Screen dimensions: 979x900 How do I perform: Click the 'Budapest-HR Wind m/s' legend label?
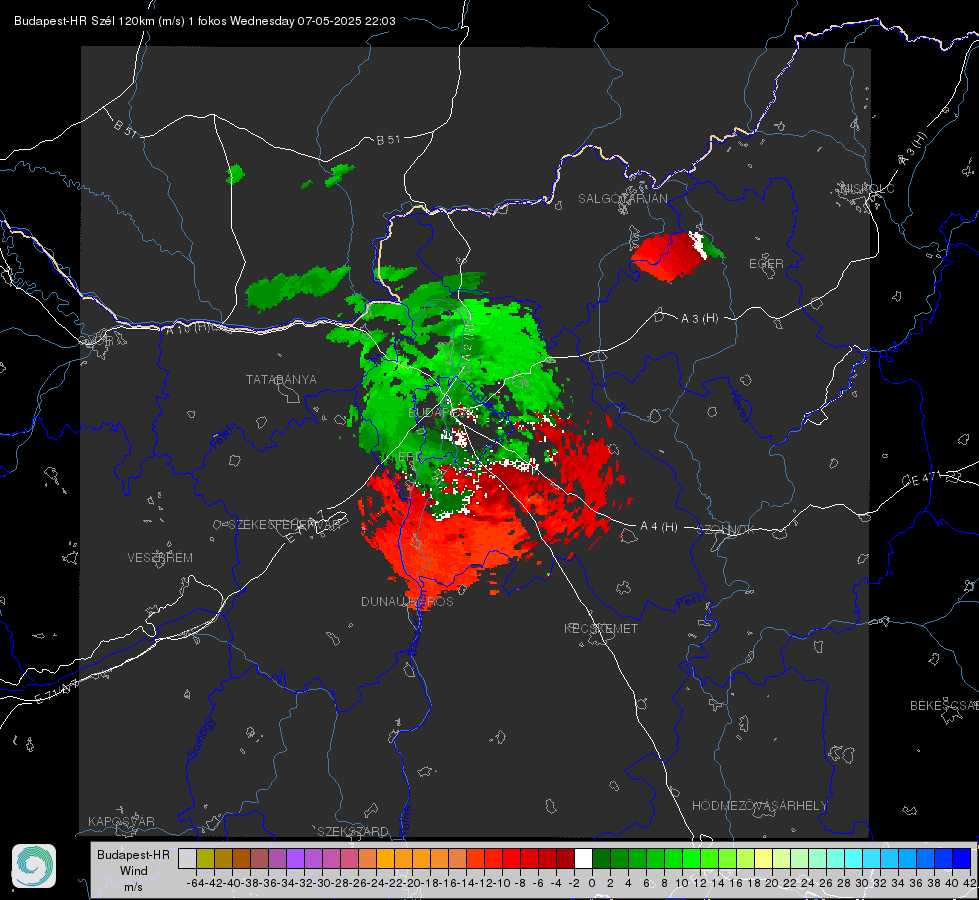tap(133, 871)
